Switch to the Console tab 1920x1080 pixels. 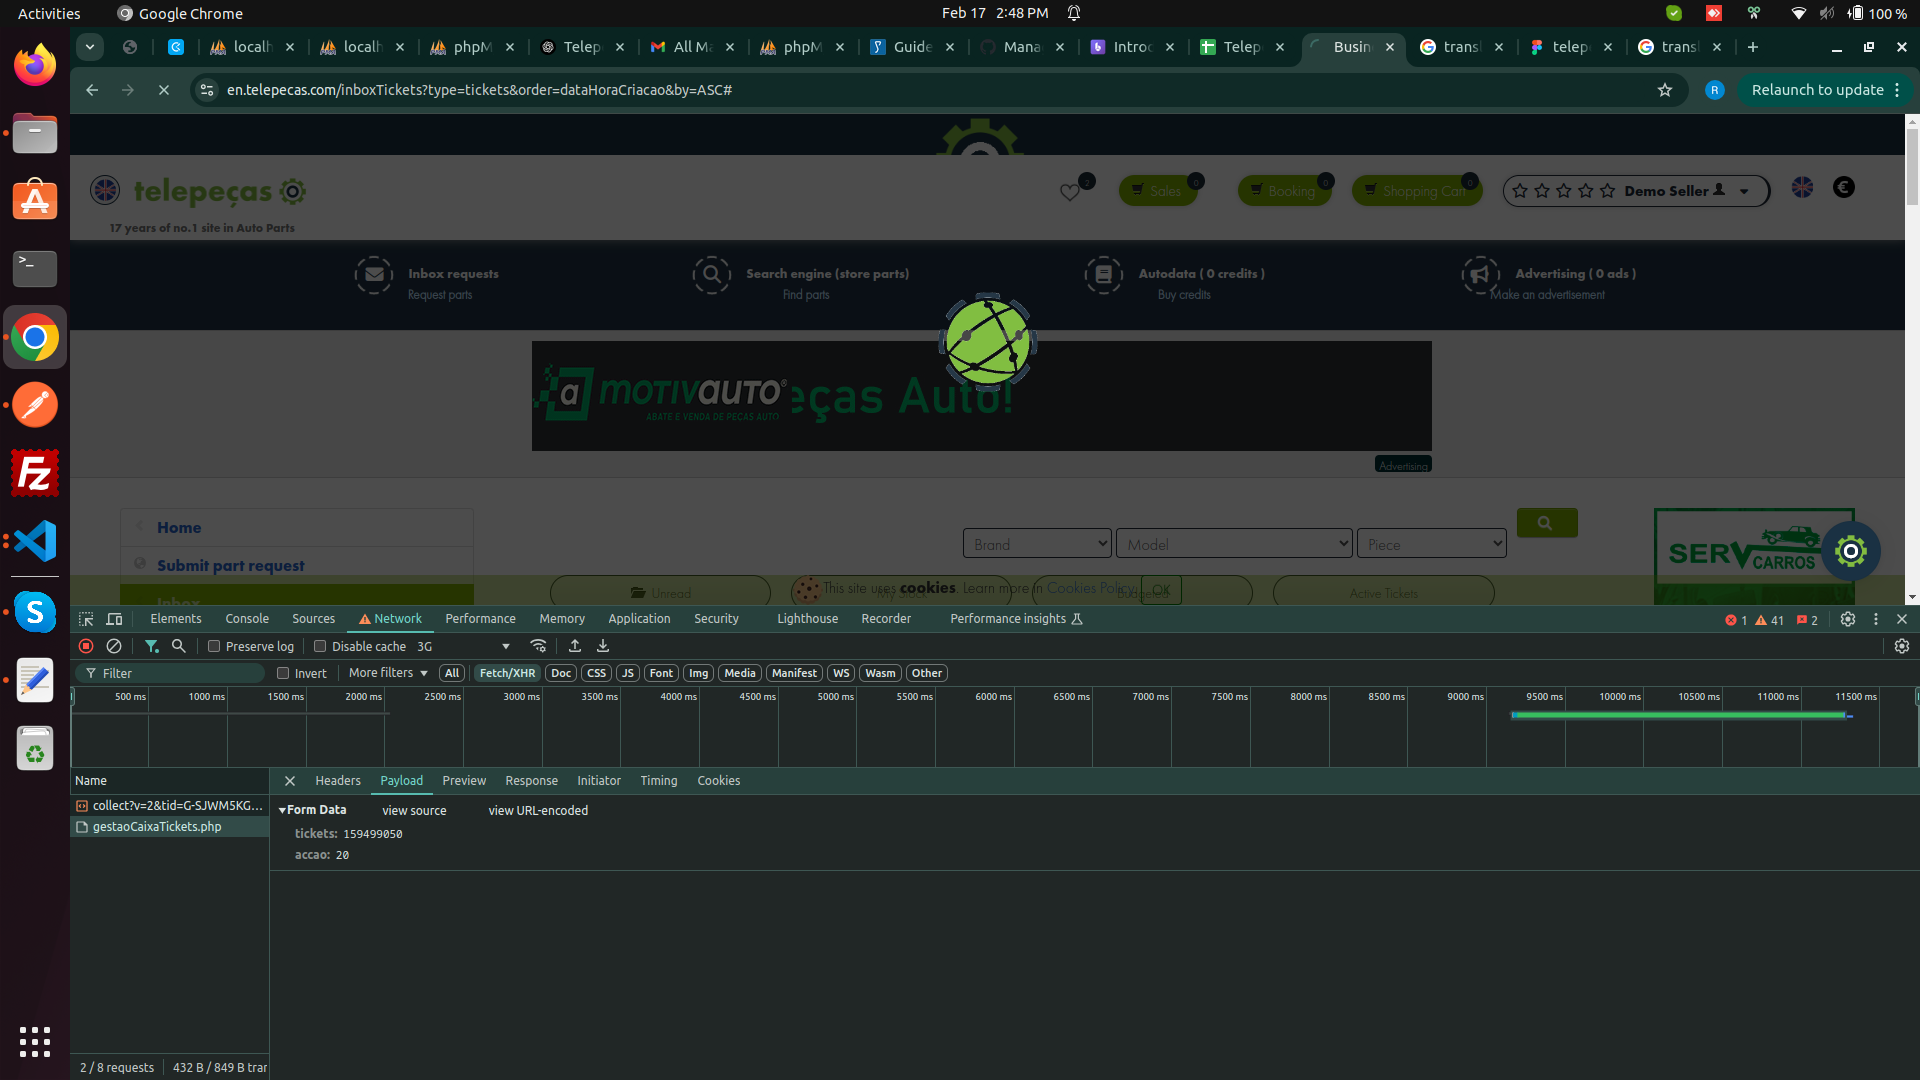247,619
